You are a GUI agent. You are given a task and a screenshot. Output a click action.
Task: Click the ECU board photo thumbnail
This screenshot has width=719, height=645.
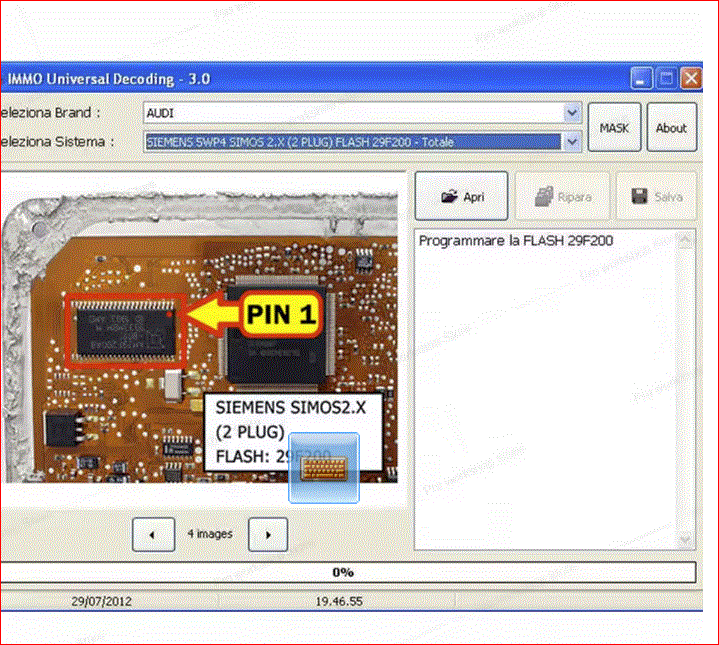click(x=200, y=338)
